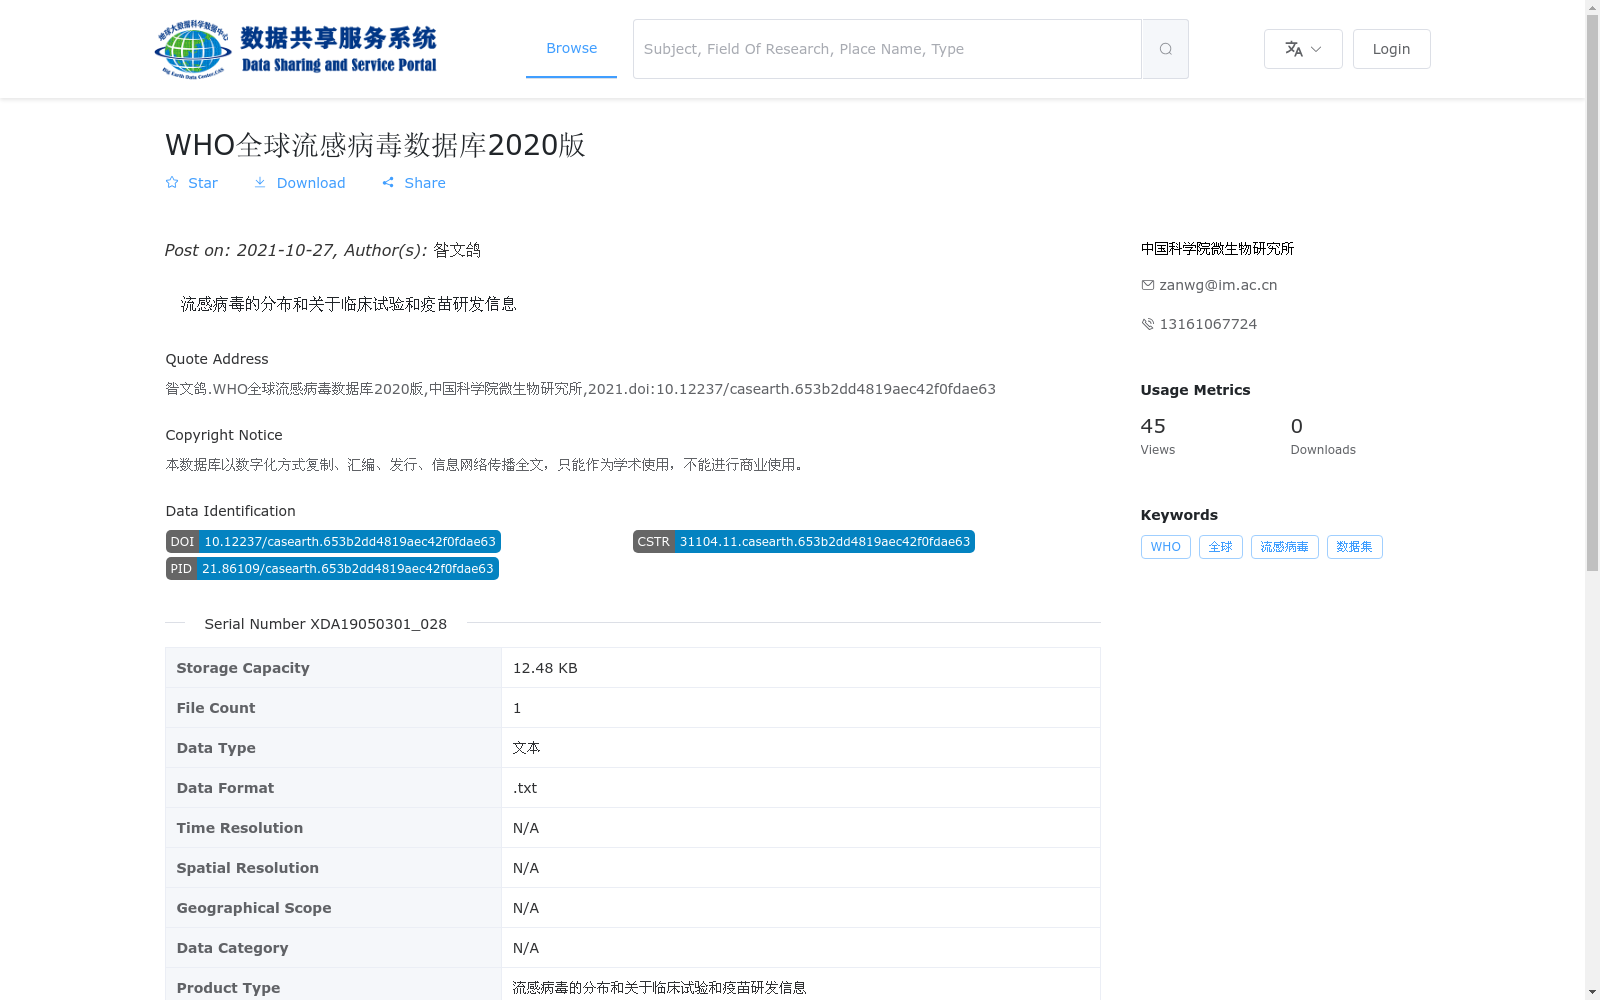
Task: Click the Spatial Resolution row label
Action: pos(247,868)
